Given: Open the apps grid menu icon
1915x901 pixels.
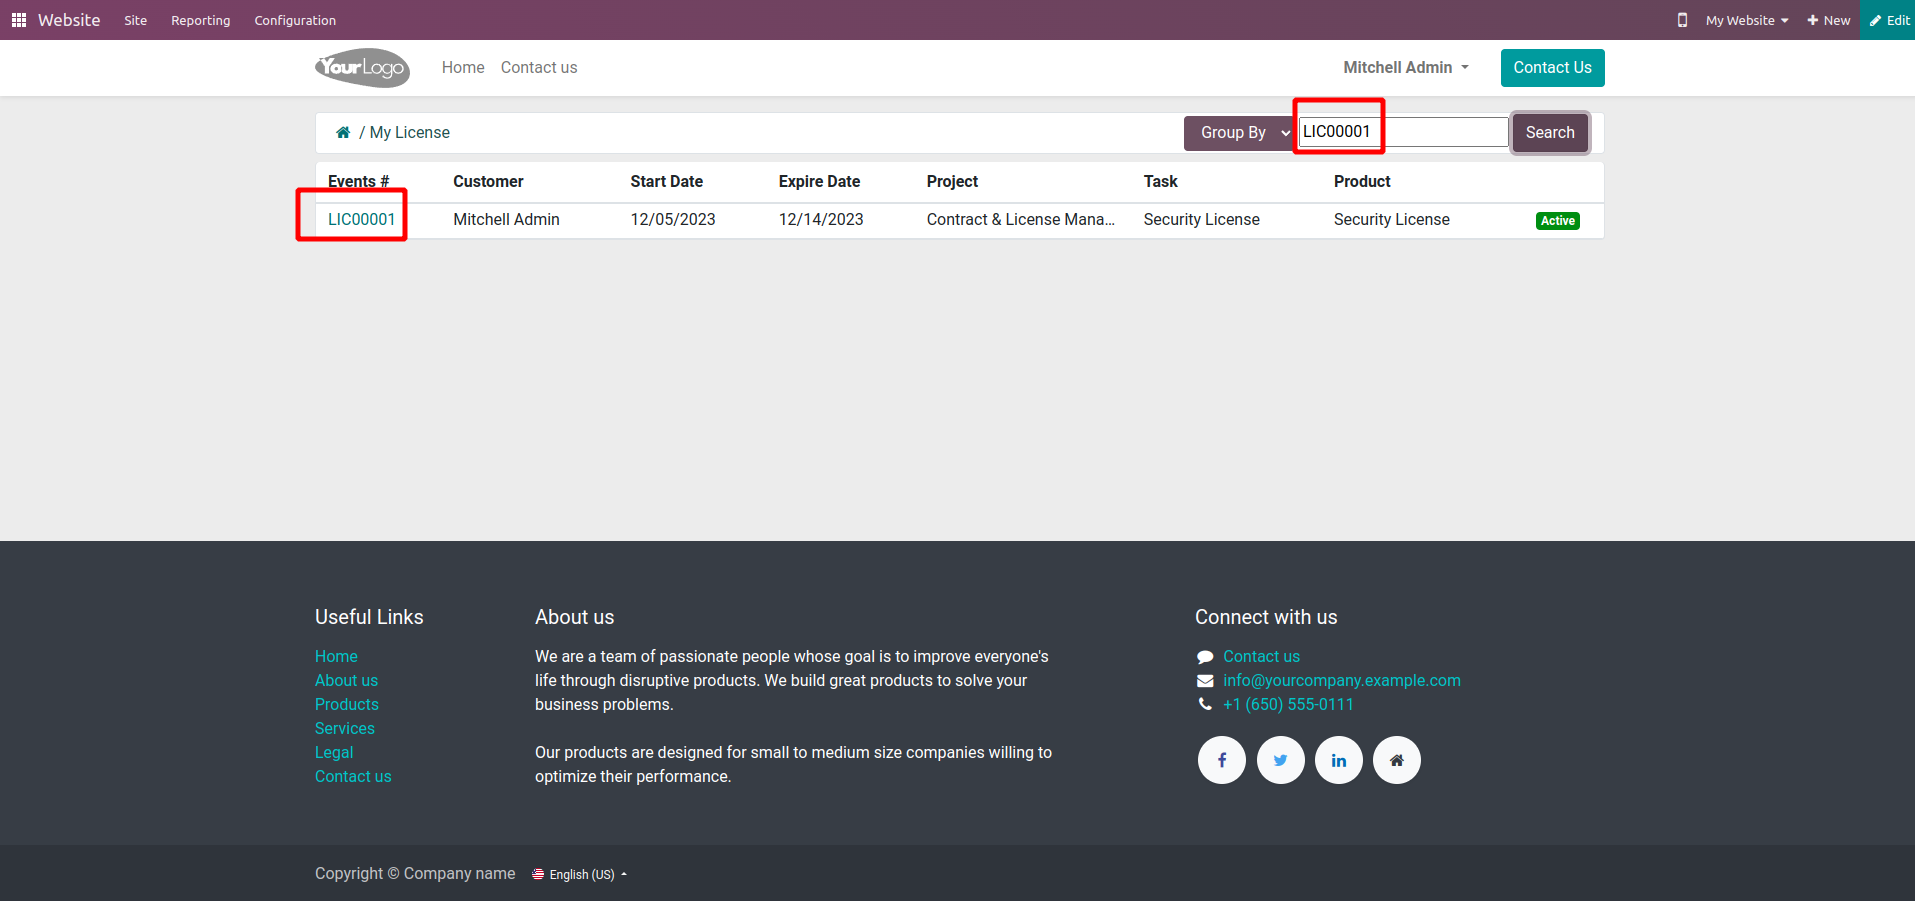Looking at the screenshot, I should click(19, 20).
